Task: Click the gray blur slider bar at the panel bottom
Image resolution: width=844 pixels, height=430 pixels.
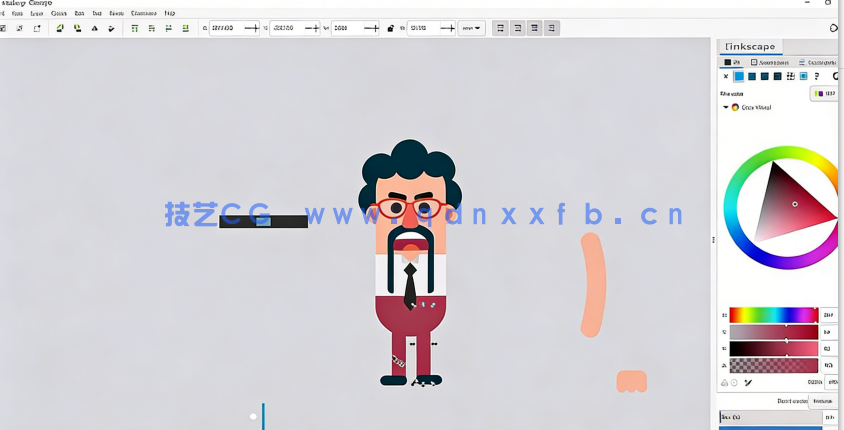Action: [770, 417]
